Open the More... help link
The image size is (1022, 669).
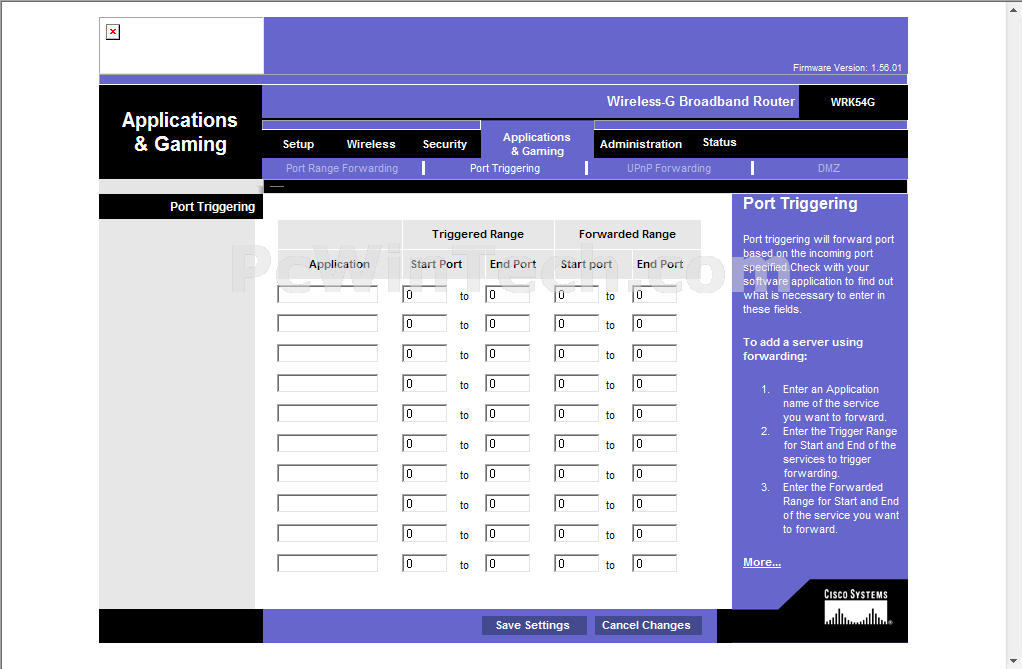762,562
